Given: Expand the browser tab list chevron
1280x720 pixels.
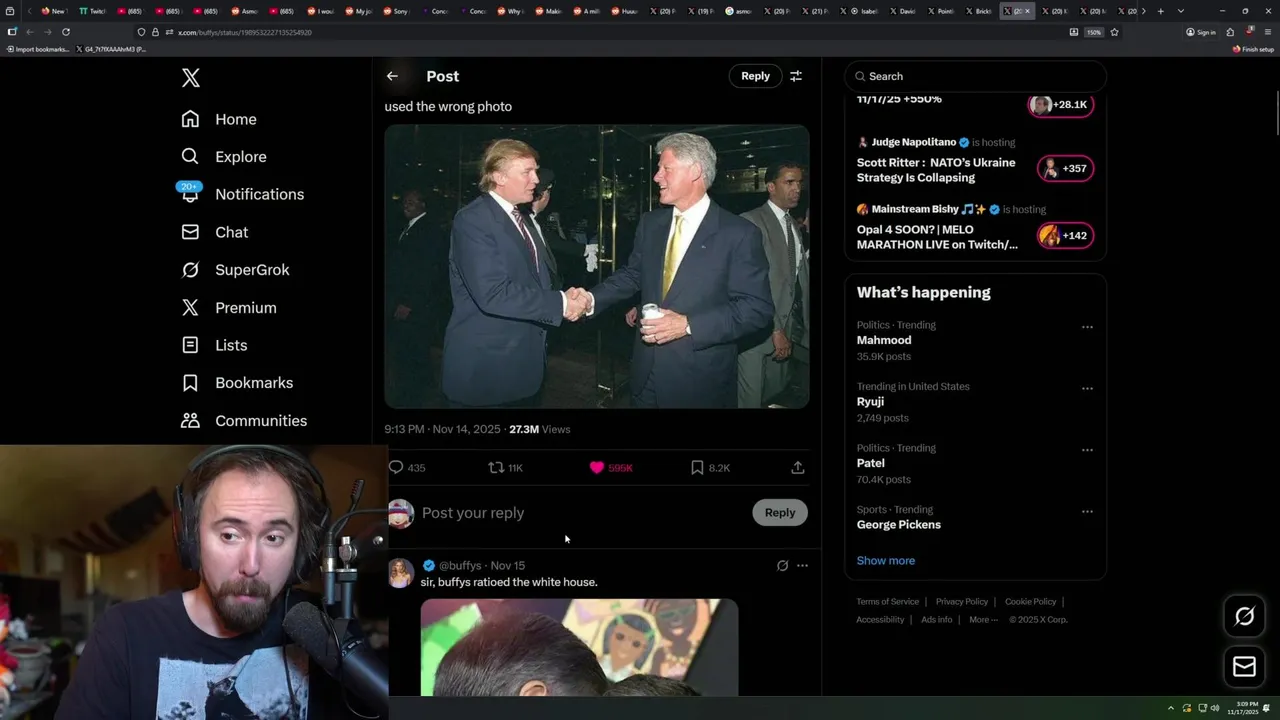Looking at the screenshot, I should (x=1181, y=11).
